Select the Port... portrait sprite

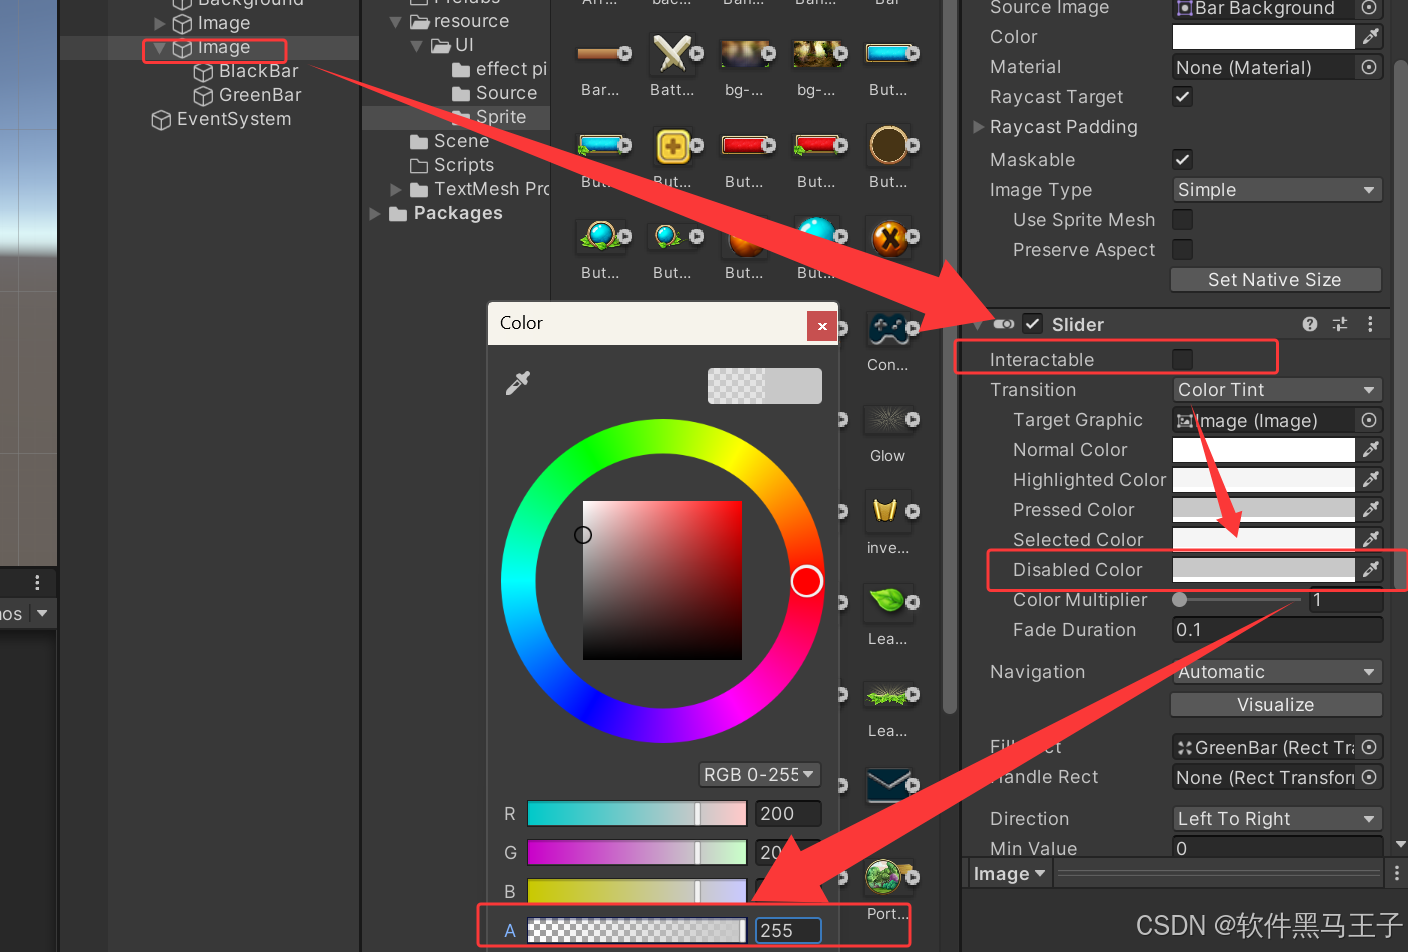click(886, 877)
